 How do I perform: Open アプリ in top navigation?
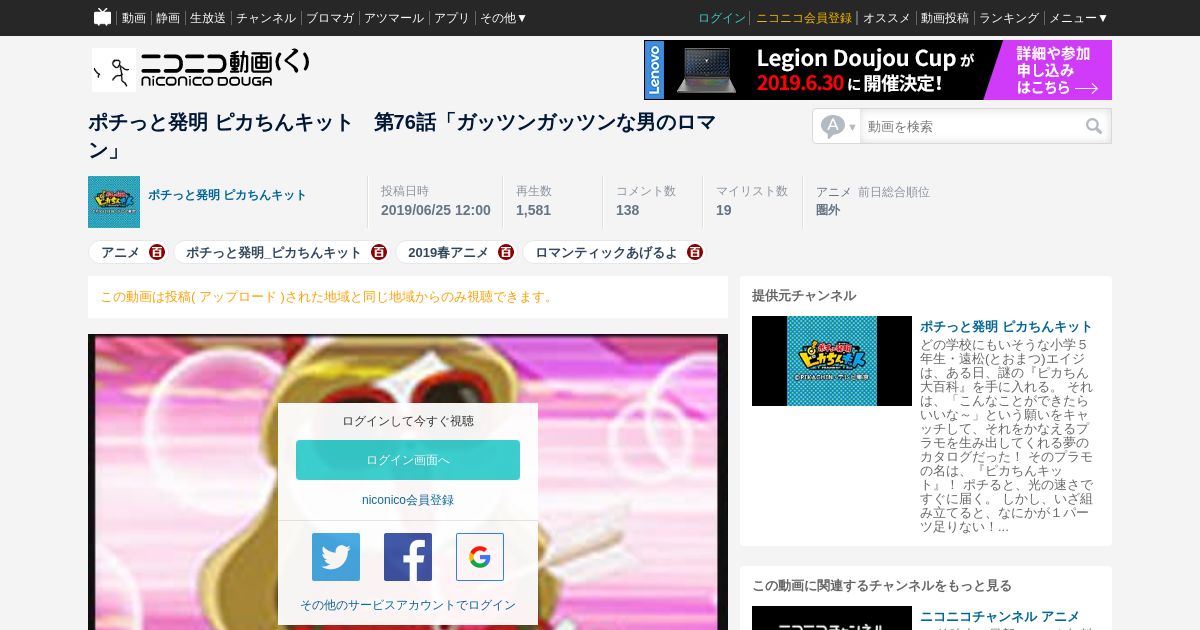point(452,18)
